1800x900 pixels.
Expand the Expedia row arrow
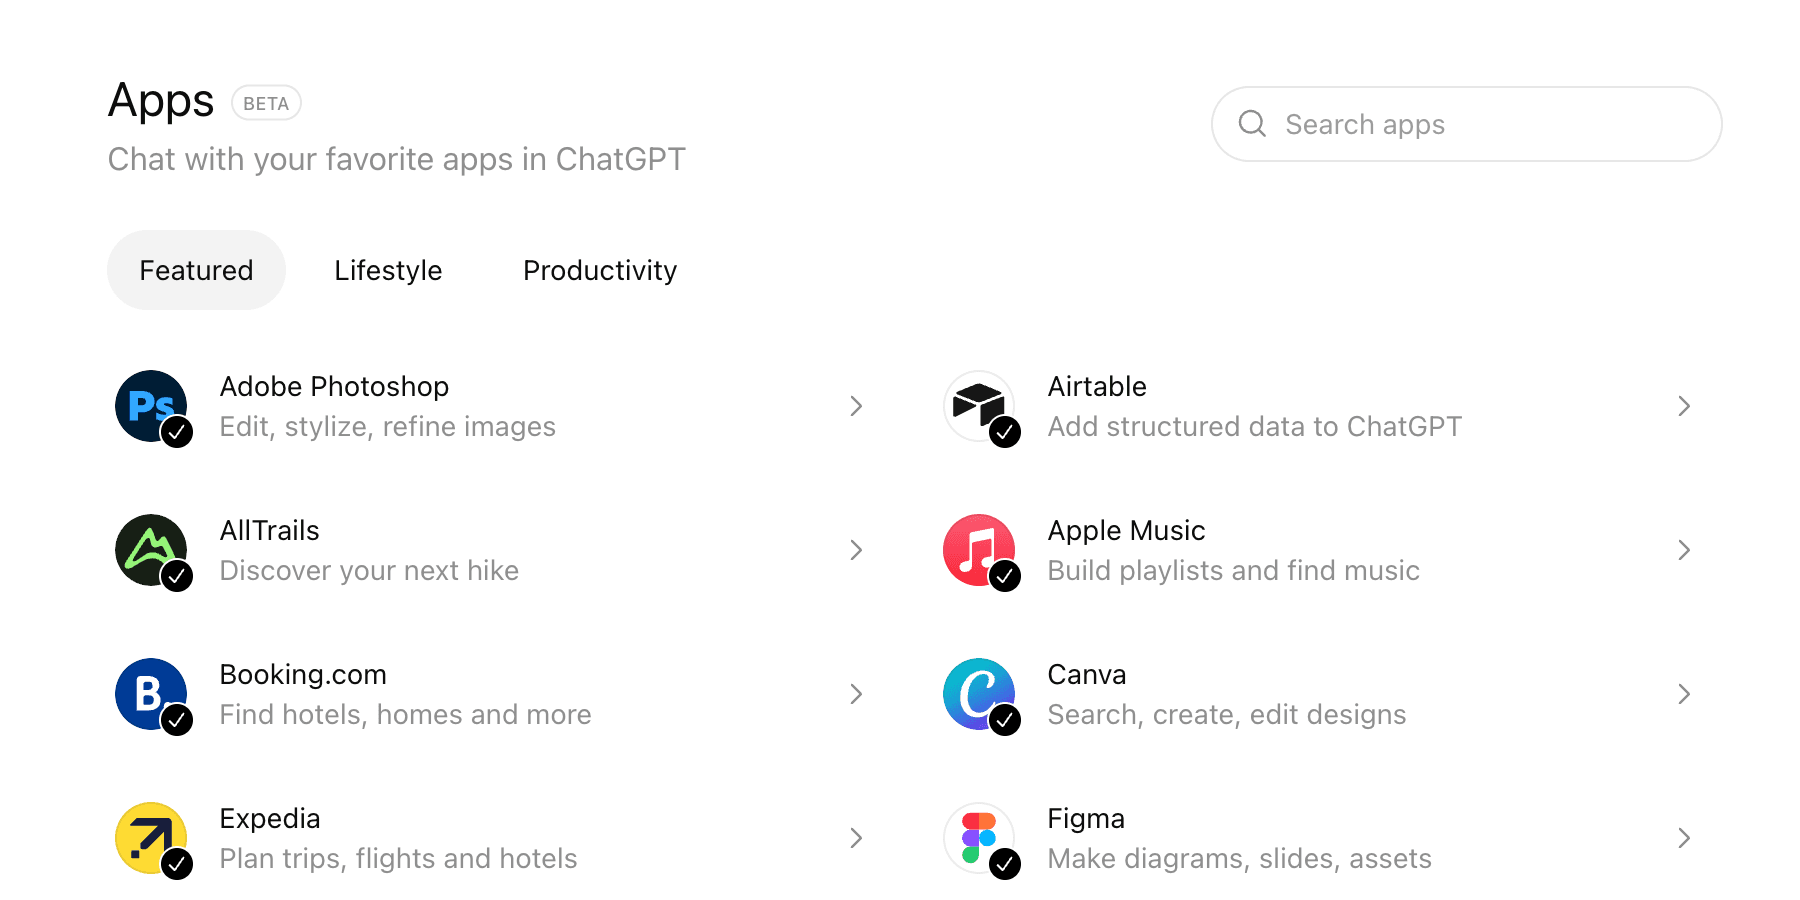856,838
